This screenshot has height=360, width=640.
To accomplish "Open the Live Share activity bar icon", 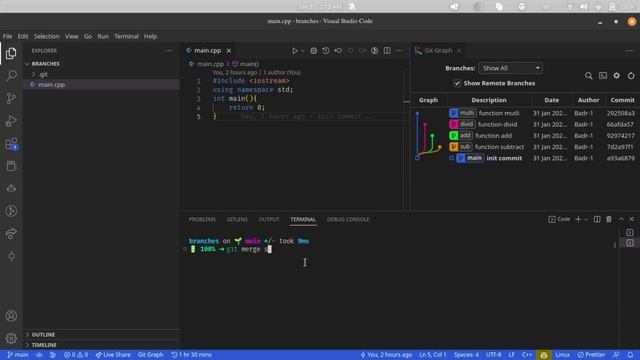I will click(11, 233).
